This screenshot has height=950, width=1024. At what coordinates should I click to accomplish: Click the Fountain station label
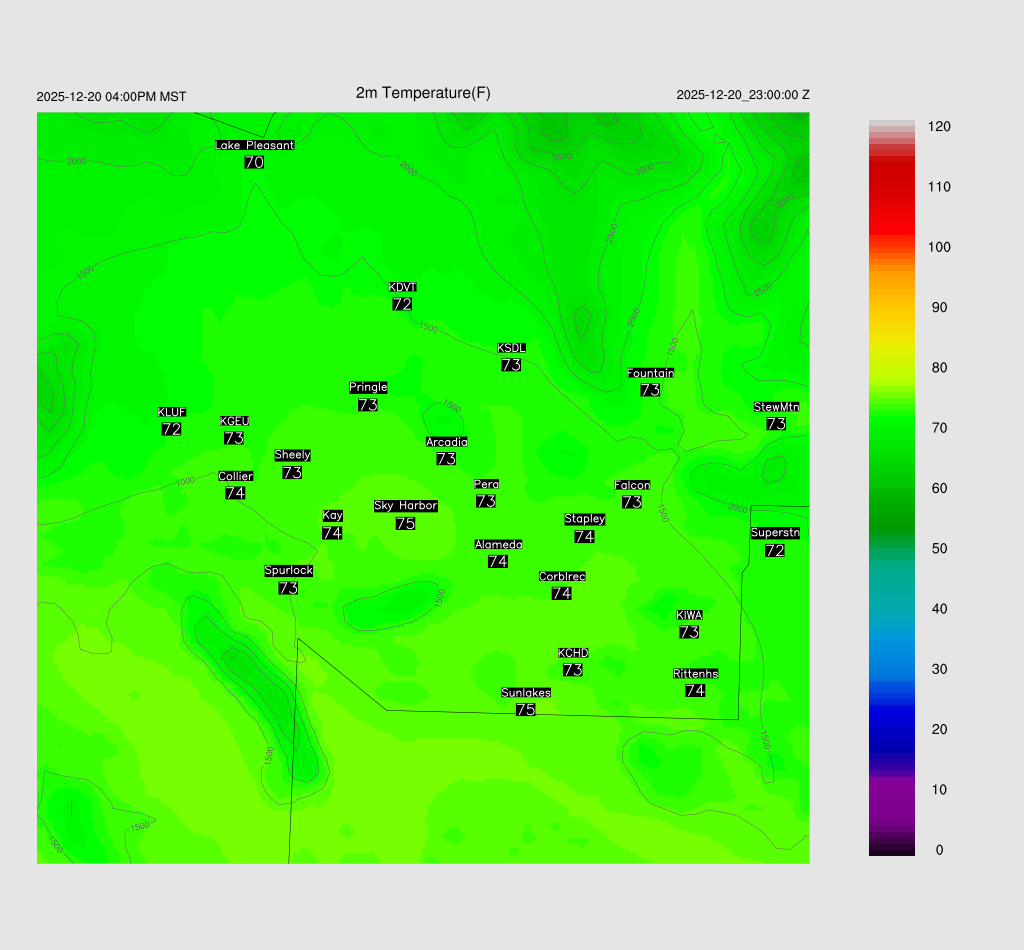pyautogui.click(x=650, y=373)
